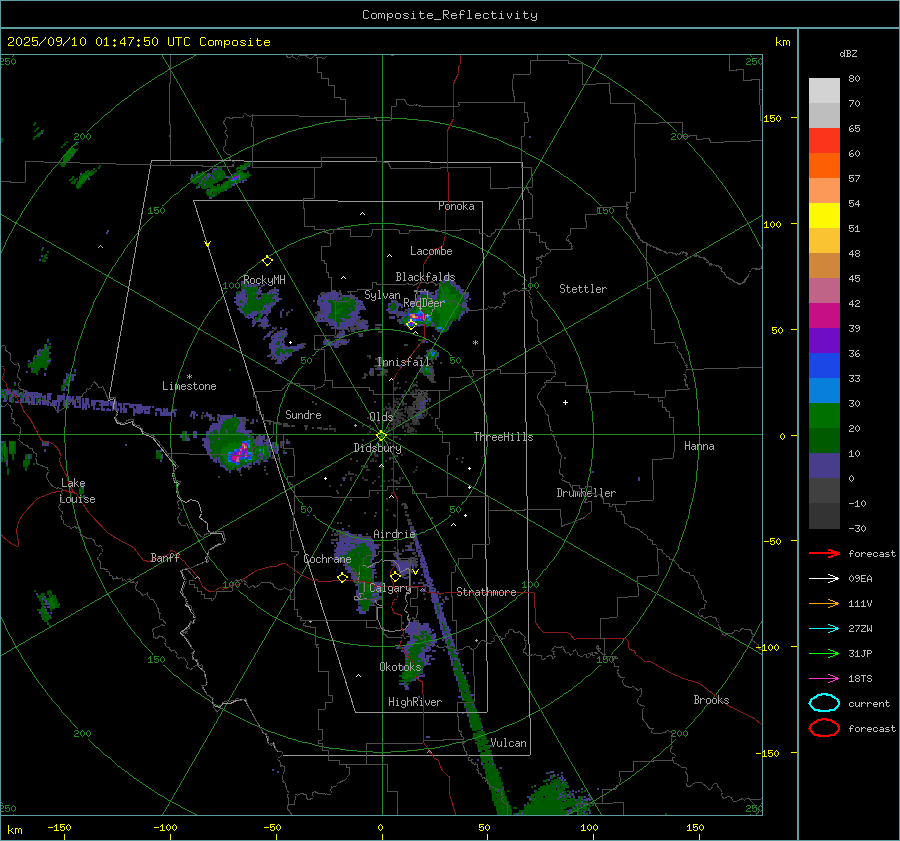Click the red forecast ellipse icon
This screenshot has height=841, width=900.
[x=824, y=728]
